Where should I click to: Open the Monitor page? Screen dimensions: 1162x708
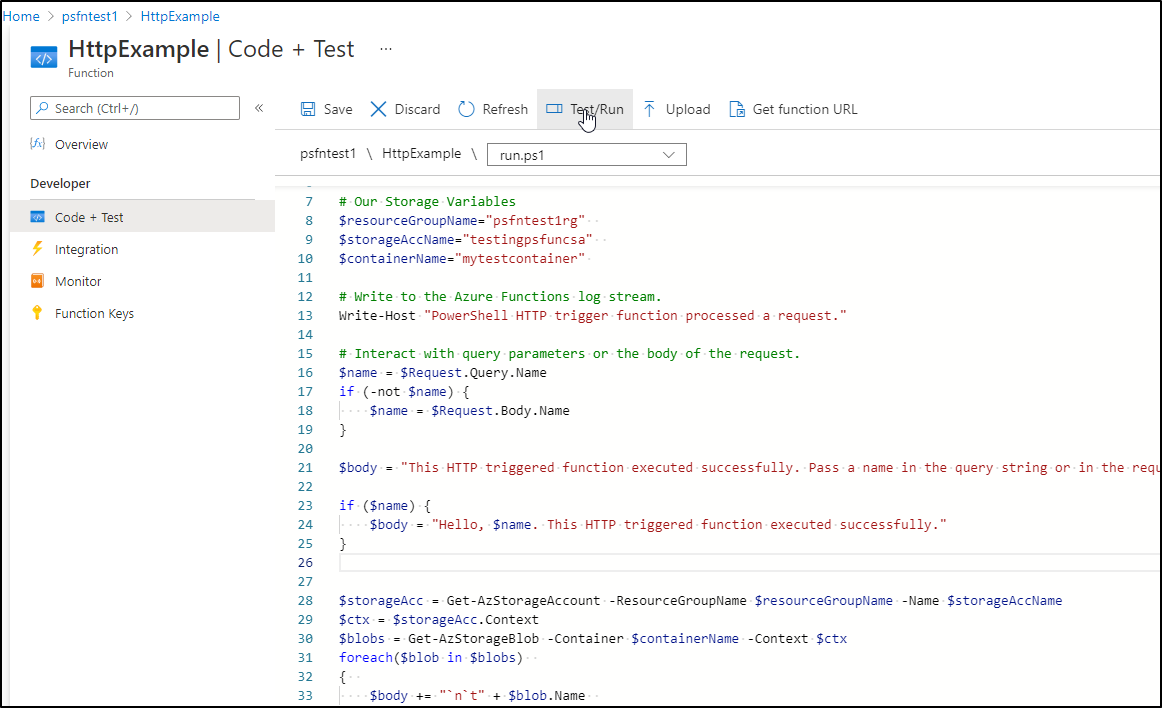(78, 282)
